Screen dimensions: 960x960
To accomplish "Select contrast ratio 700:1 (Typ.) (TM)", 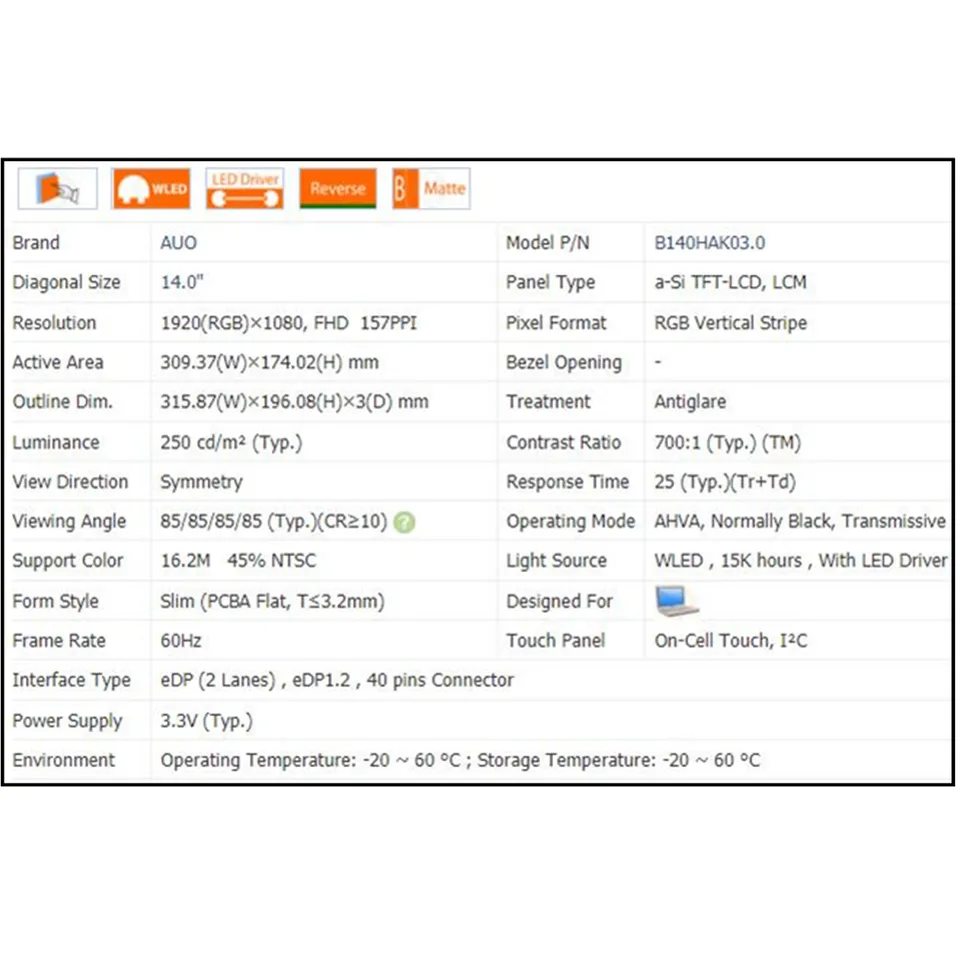I will click(727, 443).
